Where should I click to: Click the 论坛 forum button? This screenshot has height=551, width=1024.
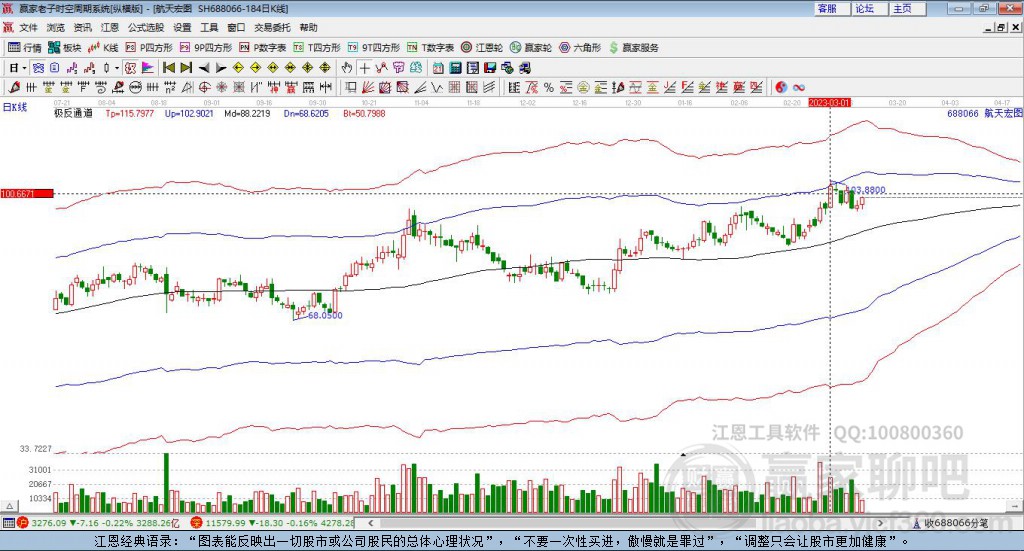pos(865,8)
